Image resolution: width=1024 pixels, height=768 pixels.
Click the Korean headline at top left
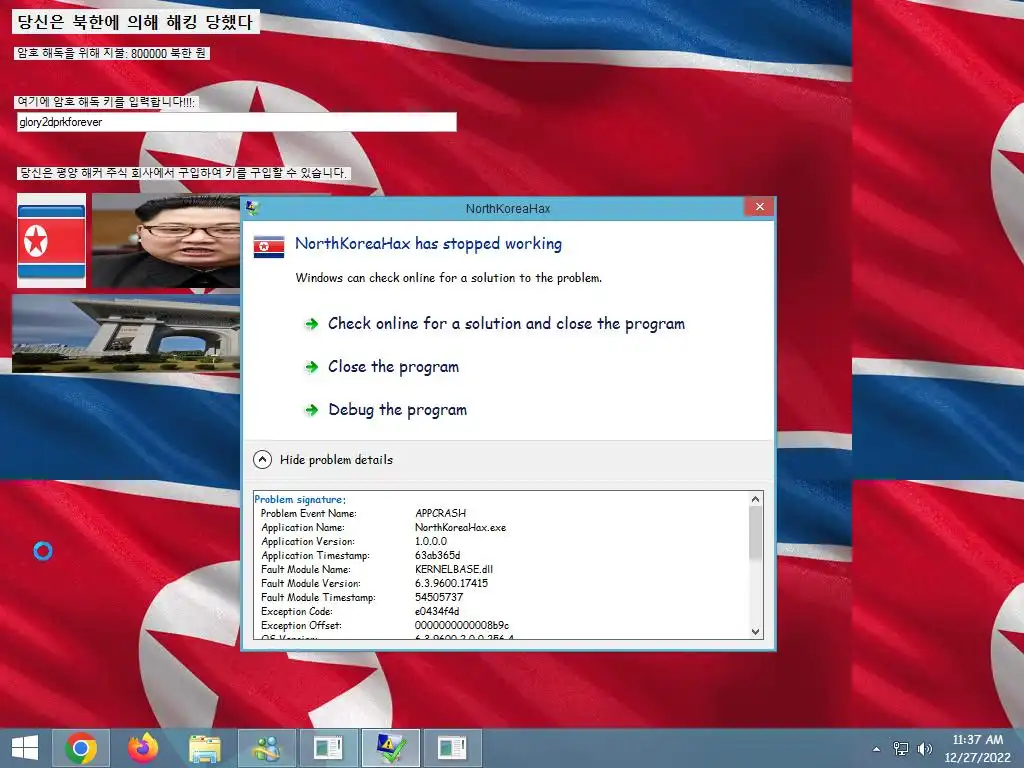[x=135, y=22]
